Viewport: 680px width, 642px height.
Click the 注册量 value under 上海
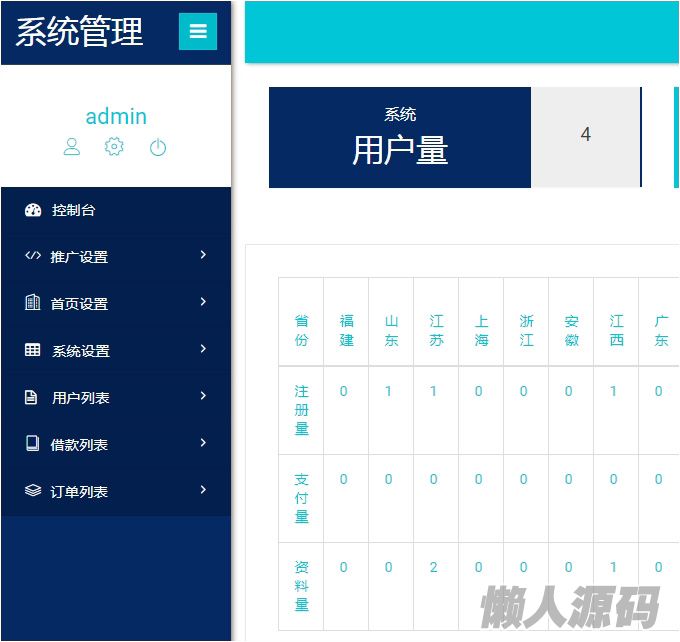[x=478, y=391]
